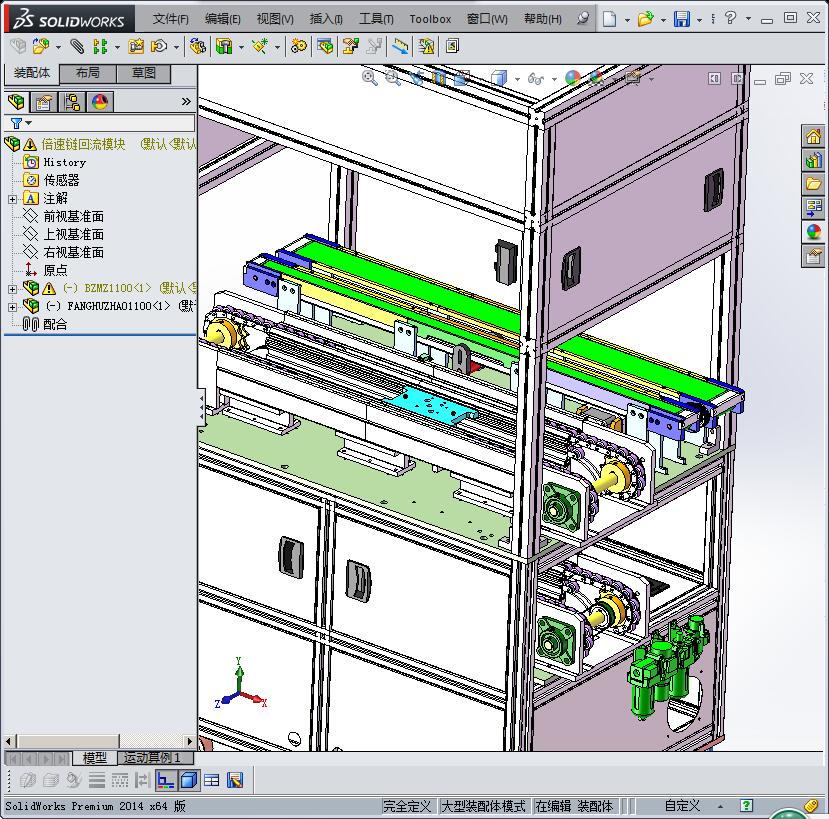This screenshot has height=819, width=829.
Task: Open the Design Library task pane icon
Action: (x=813, y=160)
